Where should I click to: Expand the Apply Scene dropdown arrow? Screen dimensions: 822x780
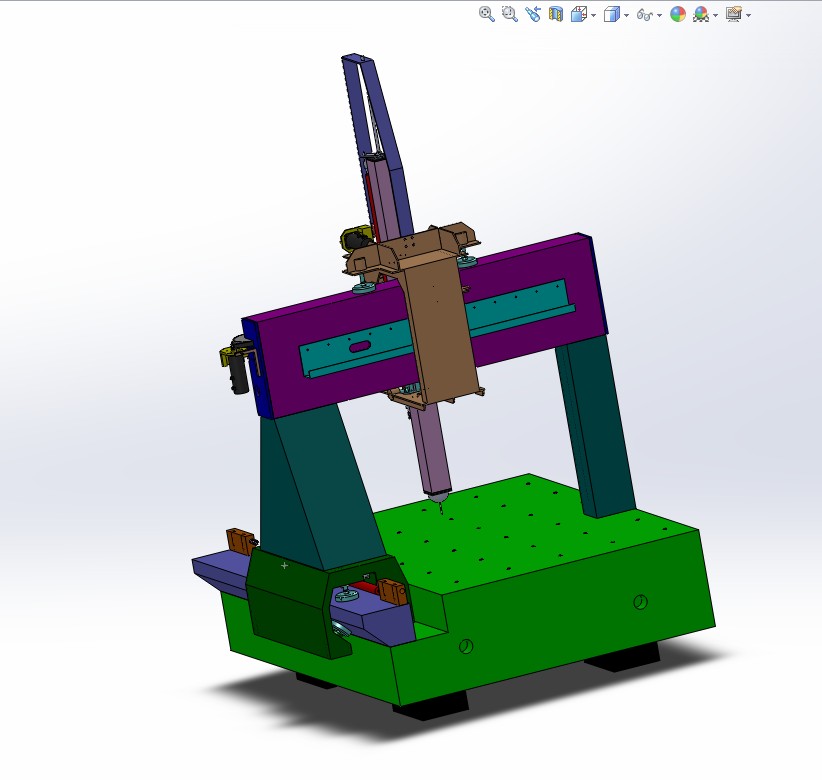(716, 16)
